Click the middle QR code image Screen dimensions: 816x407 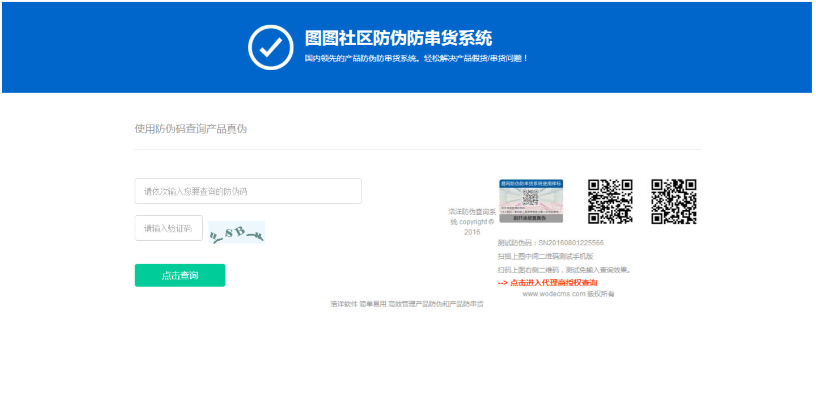pos(610,201)
